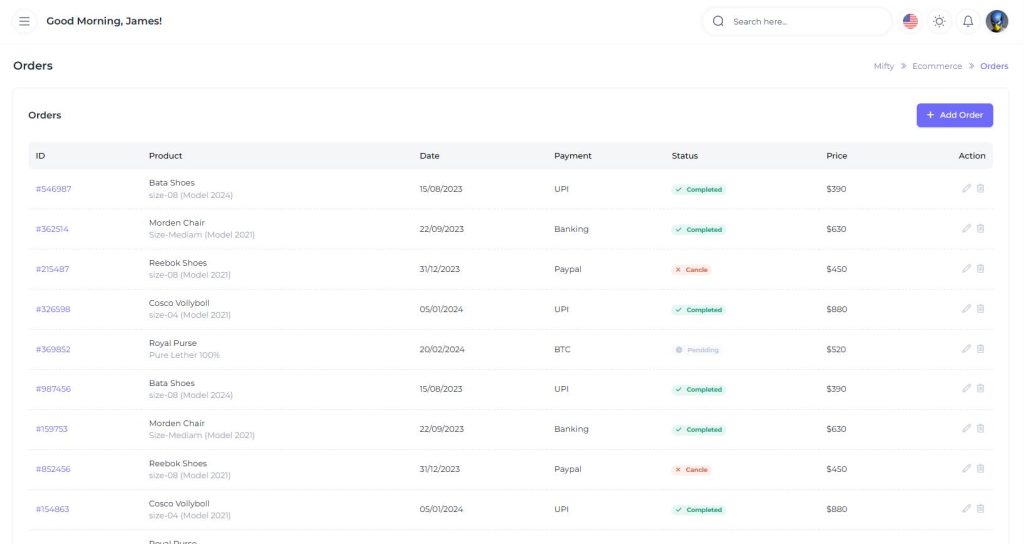Edit order #215487 with pencil icon
Image resolution: width=1024 pixels, height=544 pixels.
pyautogui.click(x=966, y=269)
